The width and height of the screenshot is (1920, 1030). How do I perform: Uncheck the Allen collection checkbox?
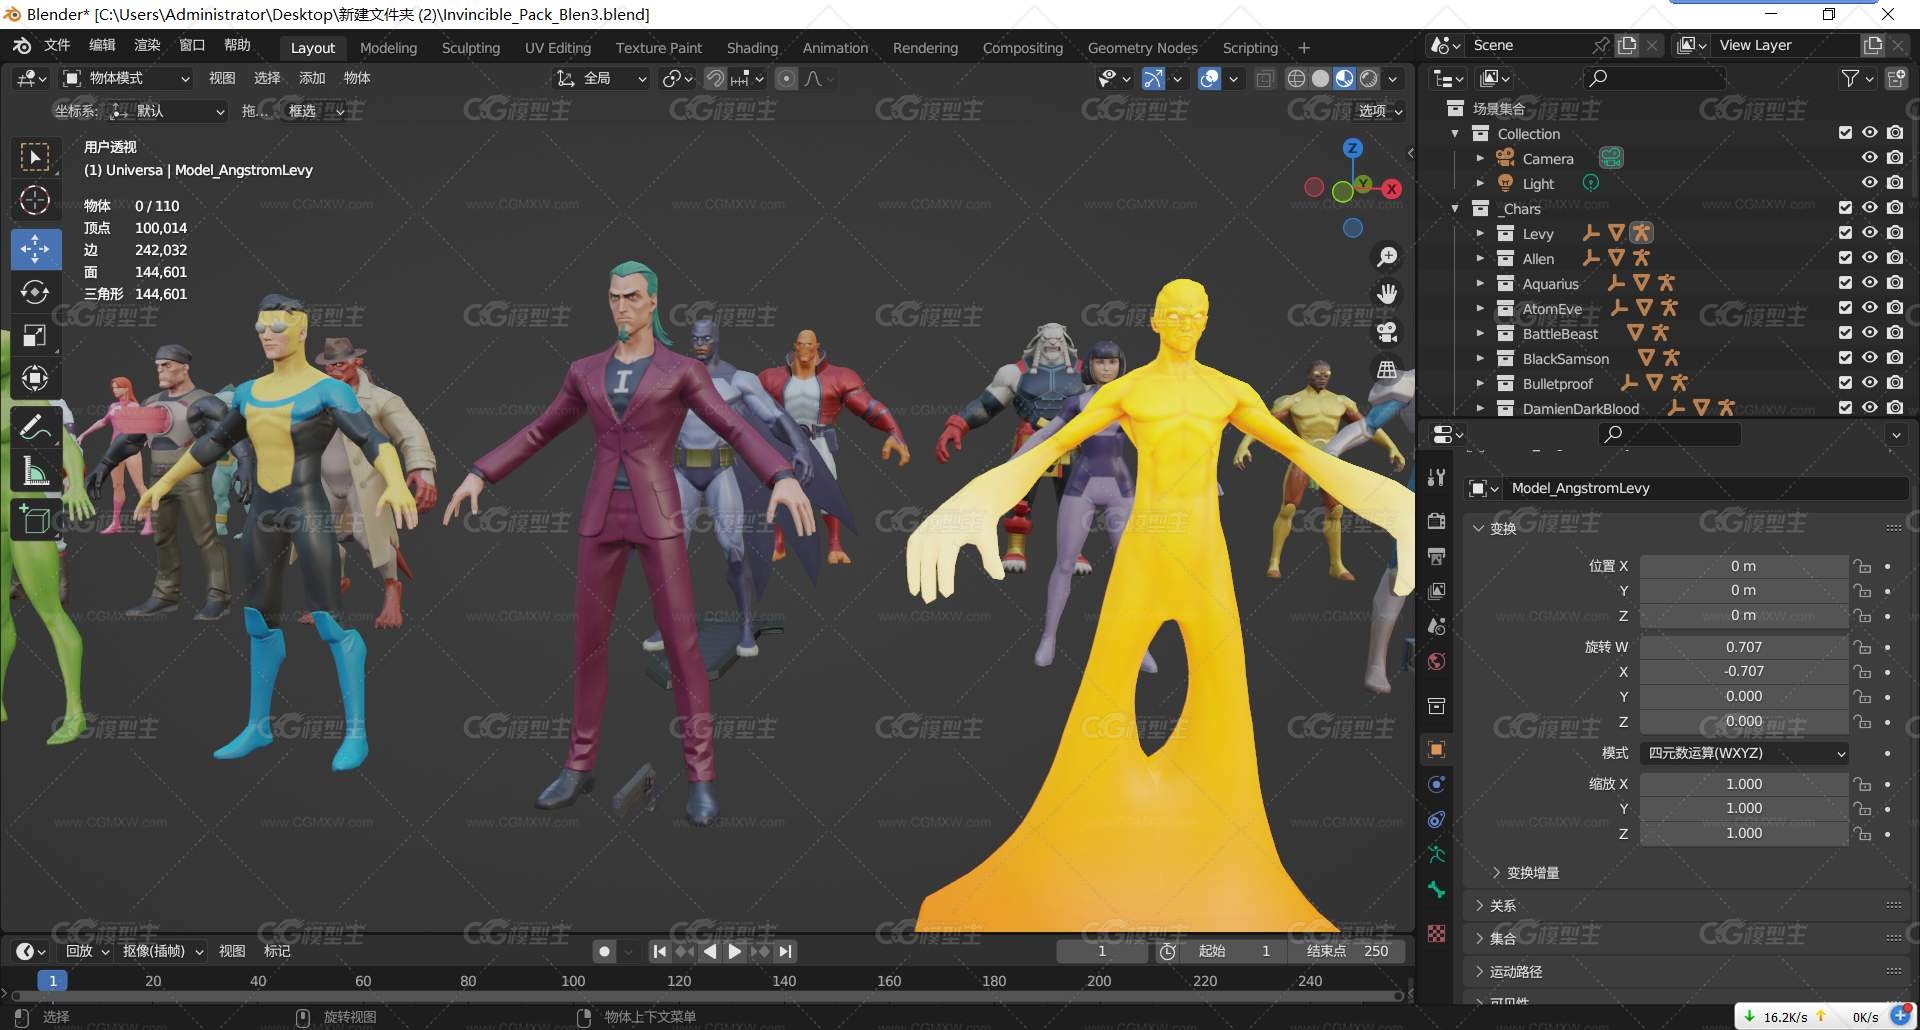1845,258
